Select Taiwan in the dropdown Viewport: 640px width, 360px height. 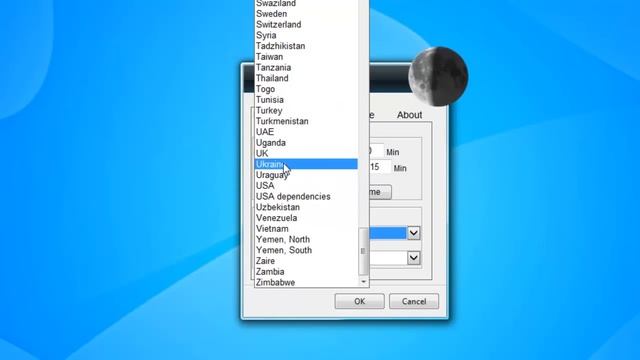click(306, 57)
